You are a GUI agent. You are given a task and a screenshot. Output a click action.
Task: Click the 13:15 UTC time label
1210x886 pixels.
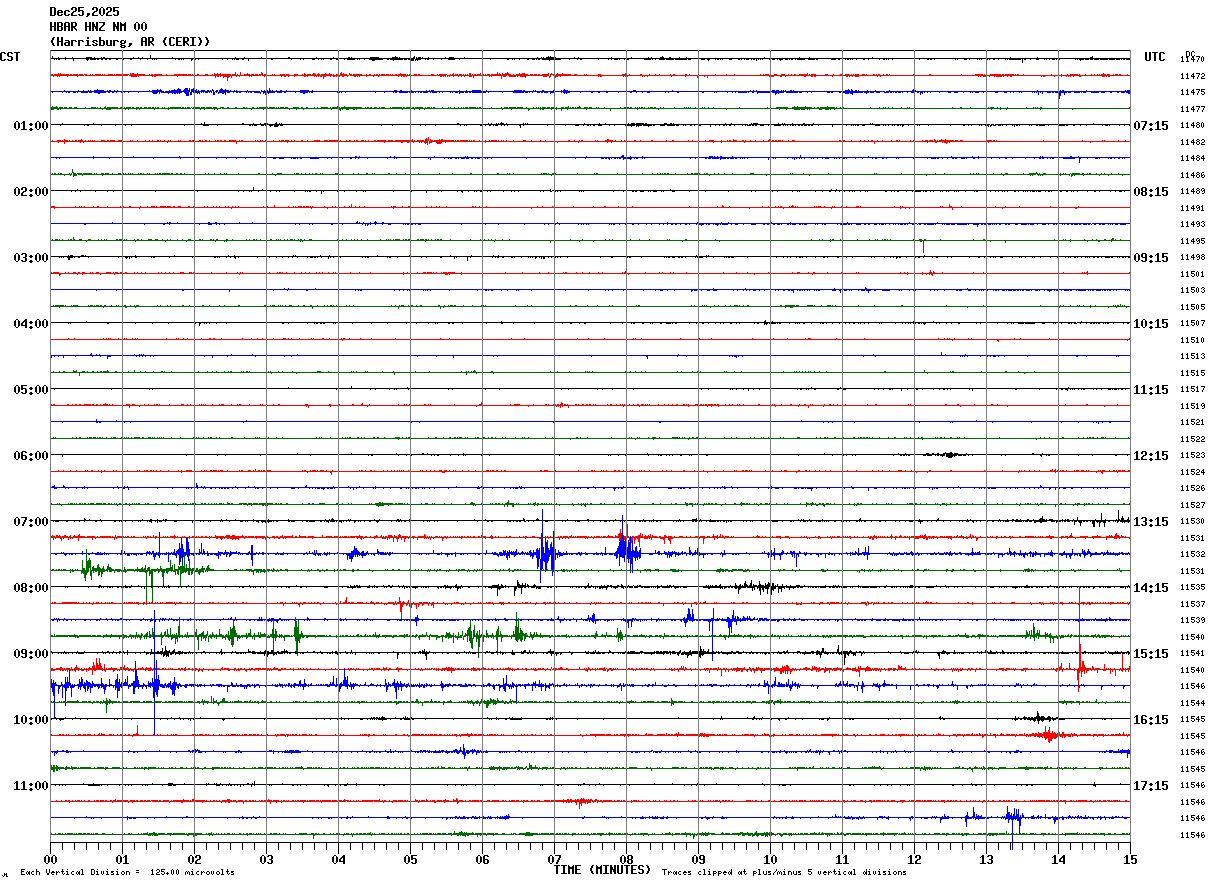coord(1151,522)
